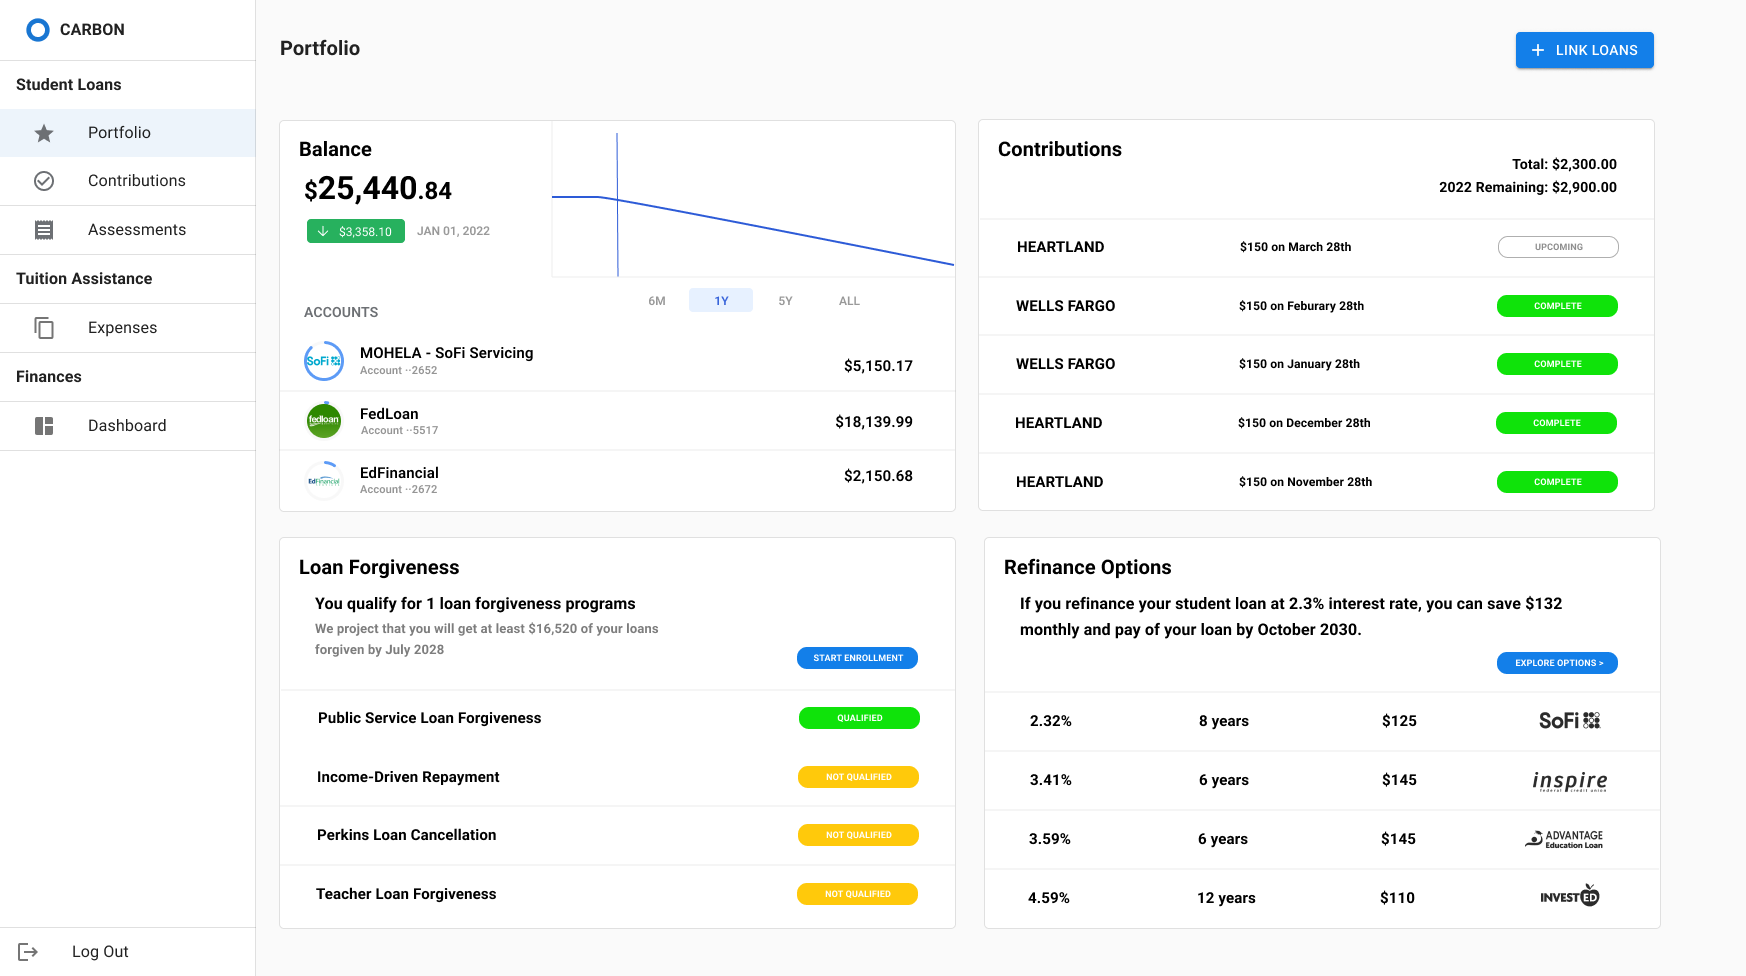The image size is (1746, 976).
Task: Click the FedLoan green logo
Action: pos(324,420)
